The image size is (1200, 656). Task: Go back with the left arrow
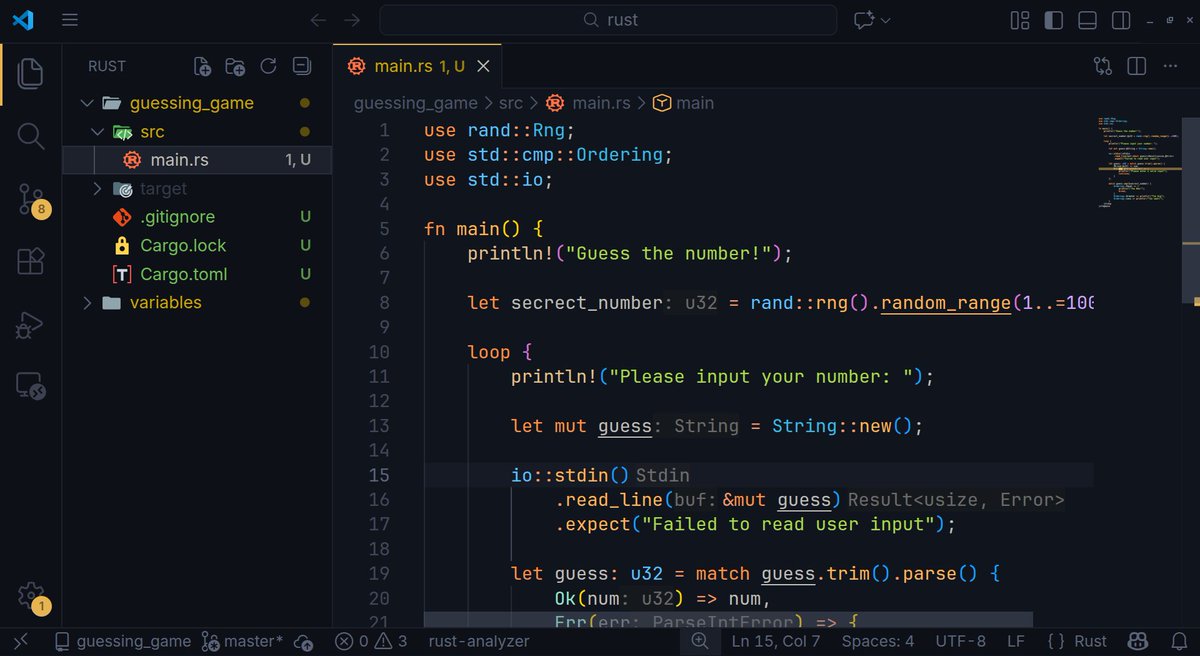pos(318,20)
